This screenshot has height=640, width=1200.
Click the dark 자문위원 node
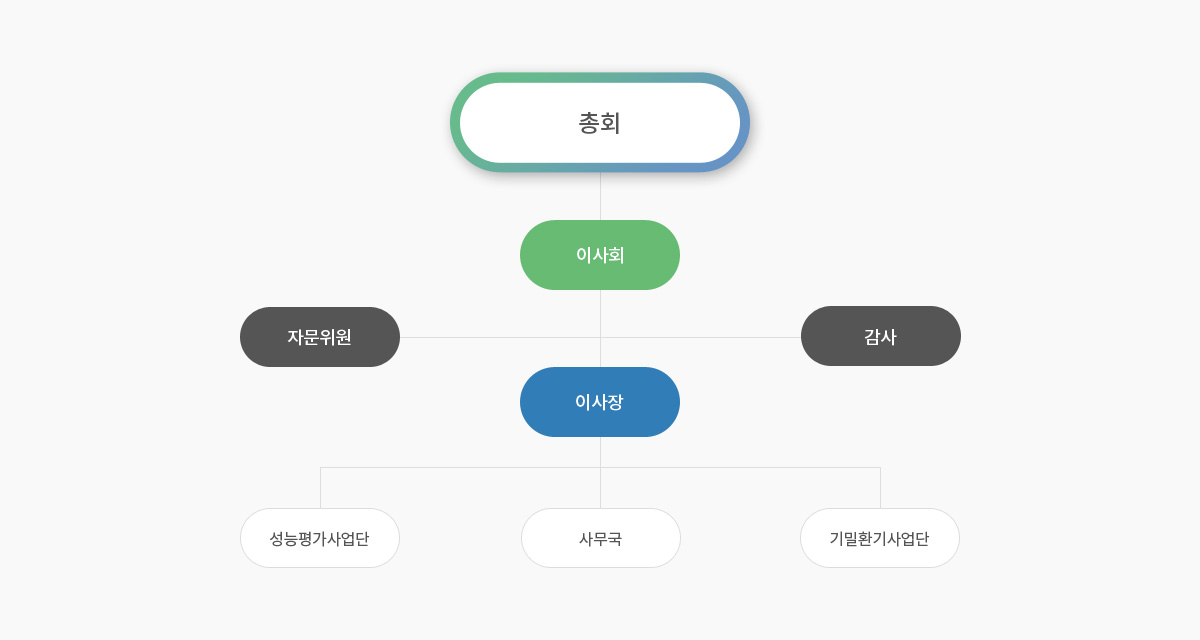(320, 337)
